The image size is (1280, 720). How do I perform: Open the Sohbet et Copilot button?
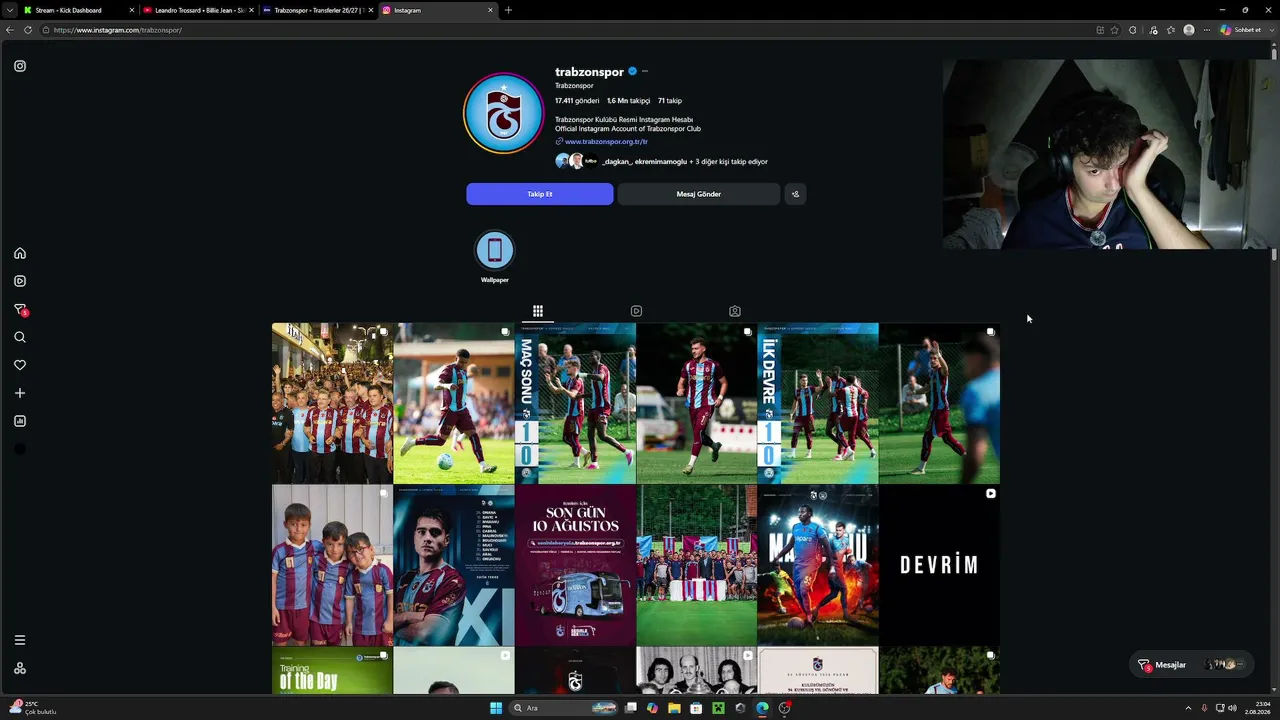pos(1241,30)
